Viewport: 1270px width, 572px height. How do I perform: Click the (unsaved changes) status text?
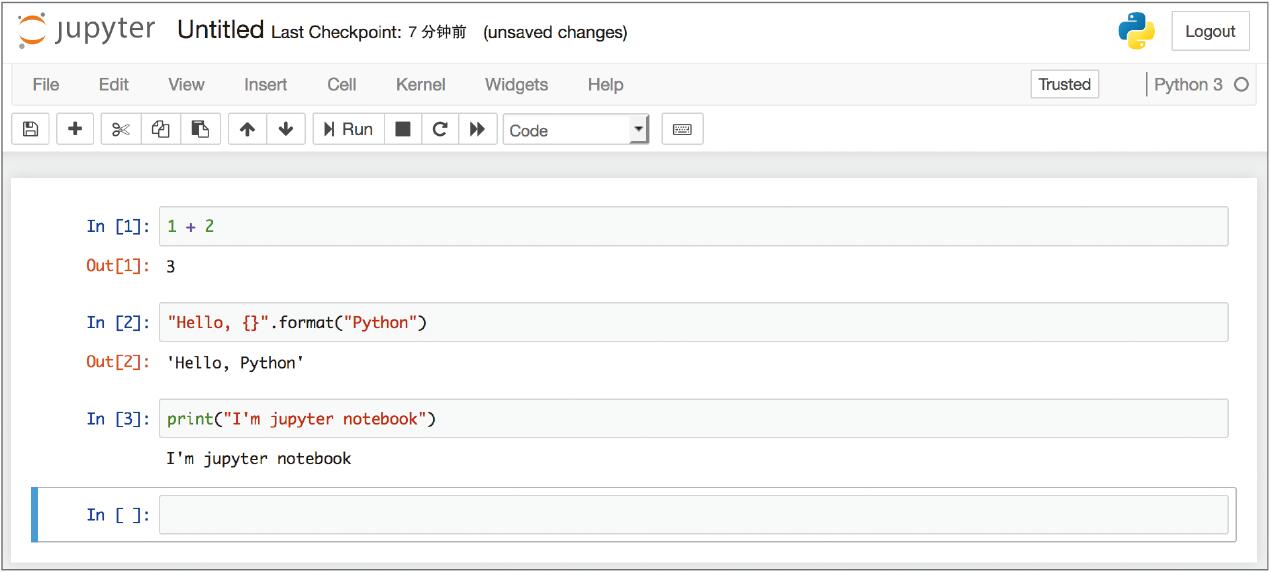pos(555,32)
